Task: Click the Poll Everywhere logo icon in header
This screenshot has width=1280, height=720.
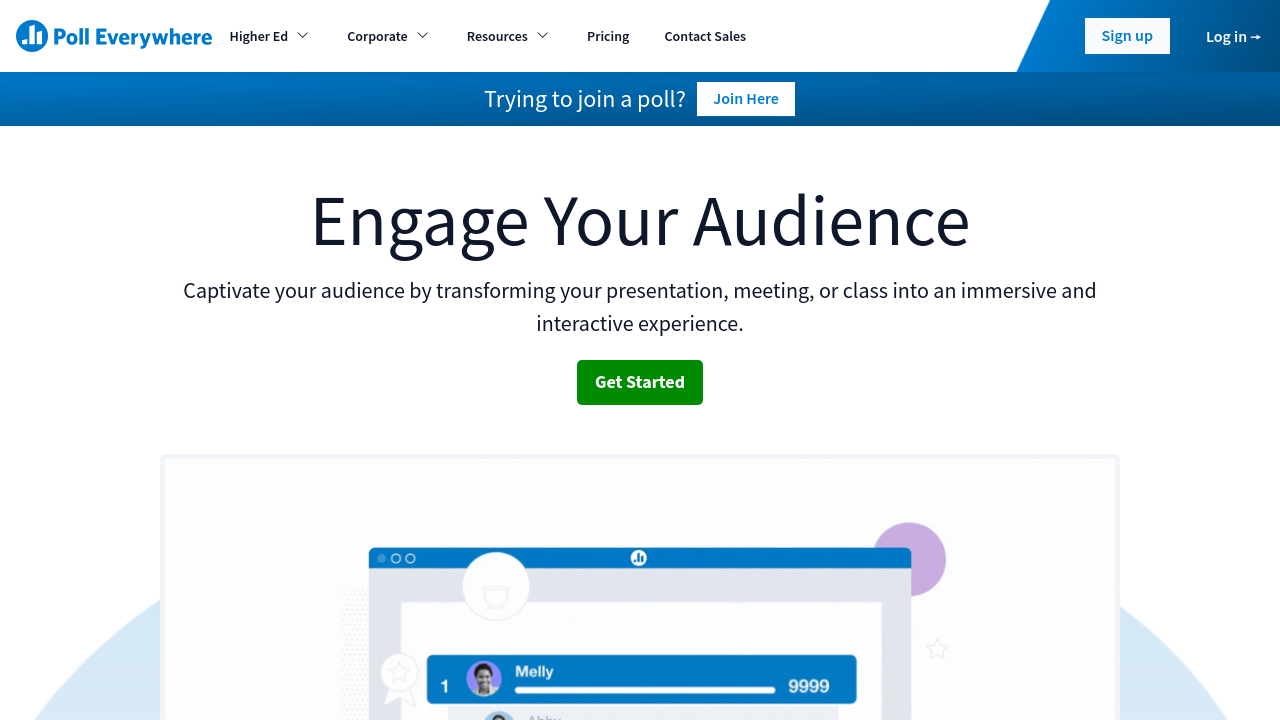Action: [x=32, y=36]
